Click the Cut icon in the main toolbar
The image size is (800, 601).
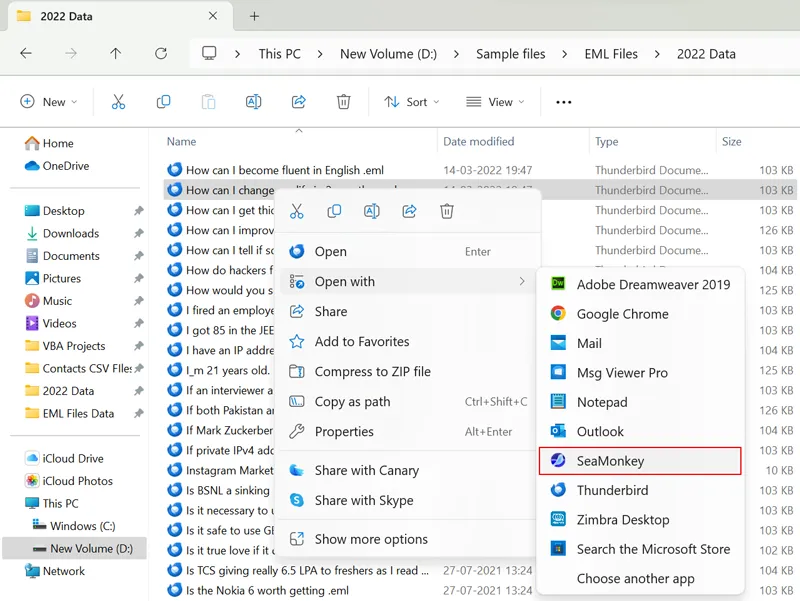(118, 102)
